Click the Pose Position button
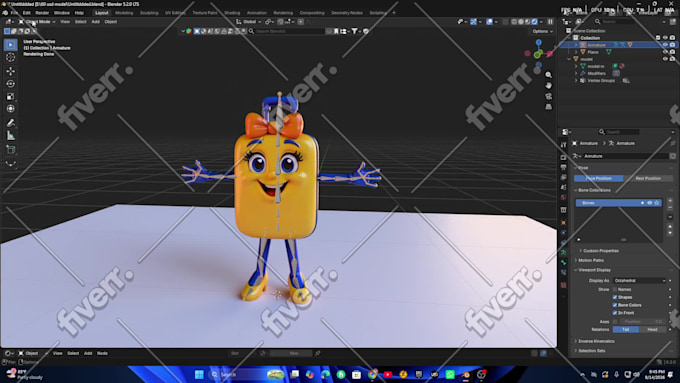680x383 pixels. (598, 178)
